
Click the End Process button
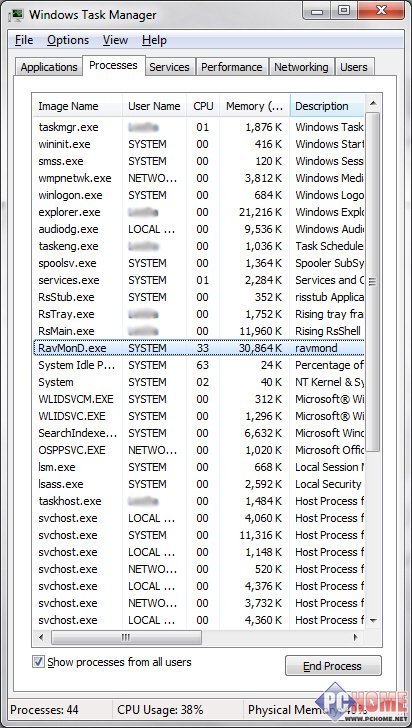(333, 666)
